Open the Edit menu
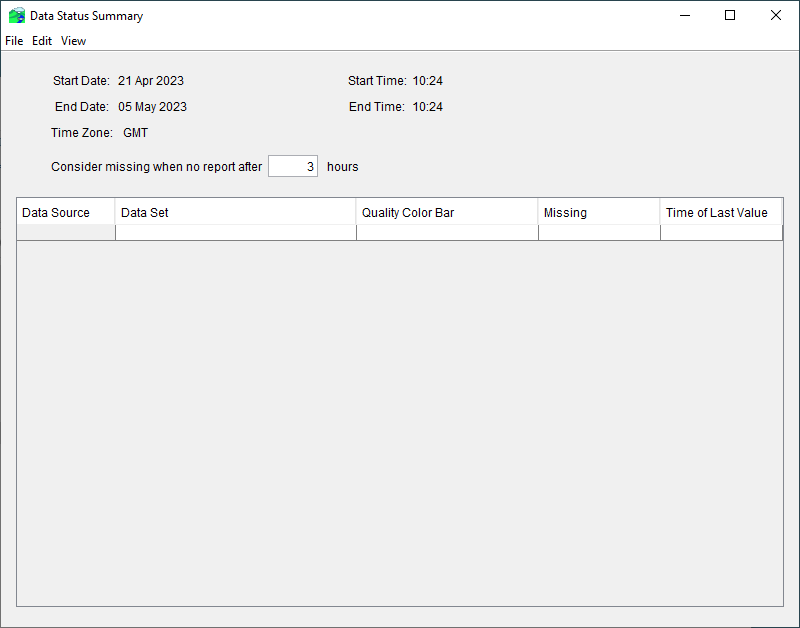 coord(42,41)
